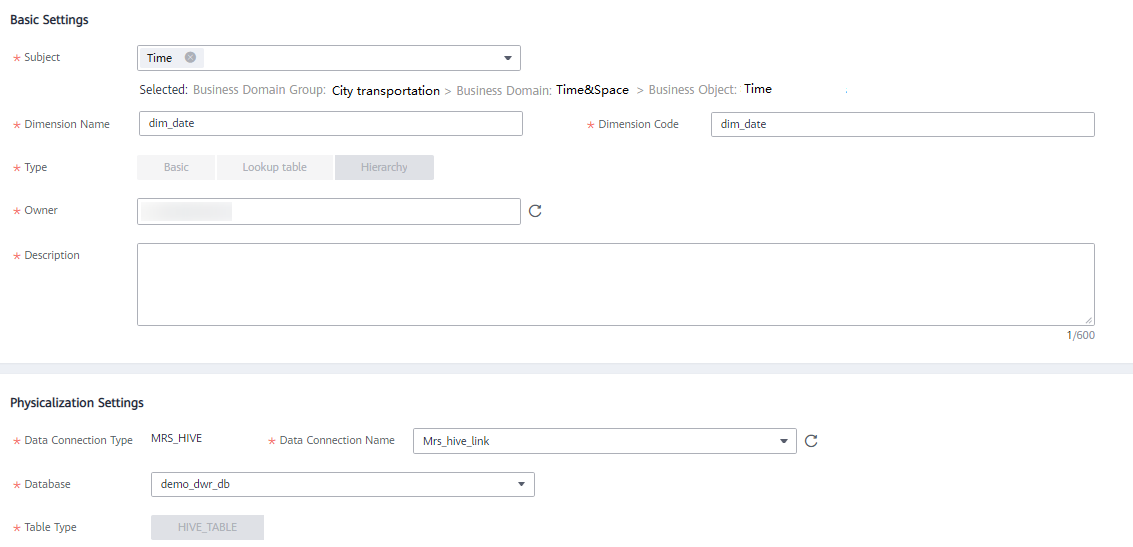The width and height of the screenshot is (1133, 547).
Task: Grab the Description box resize handle
Action: 1089,320
